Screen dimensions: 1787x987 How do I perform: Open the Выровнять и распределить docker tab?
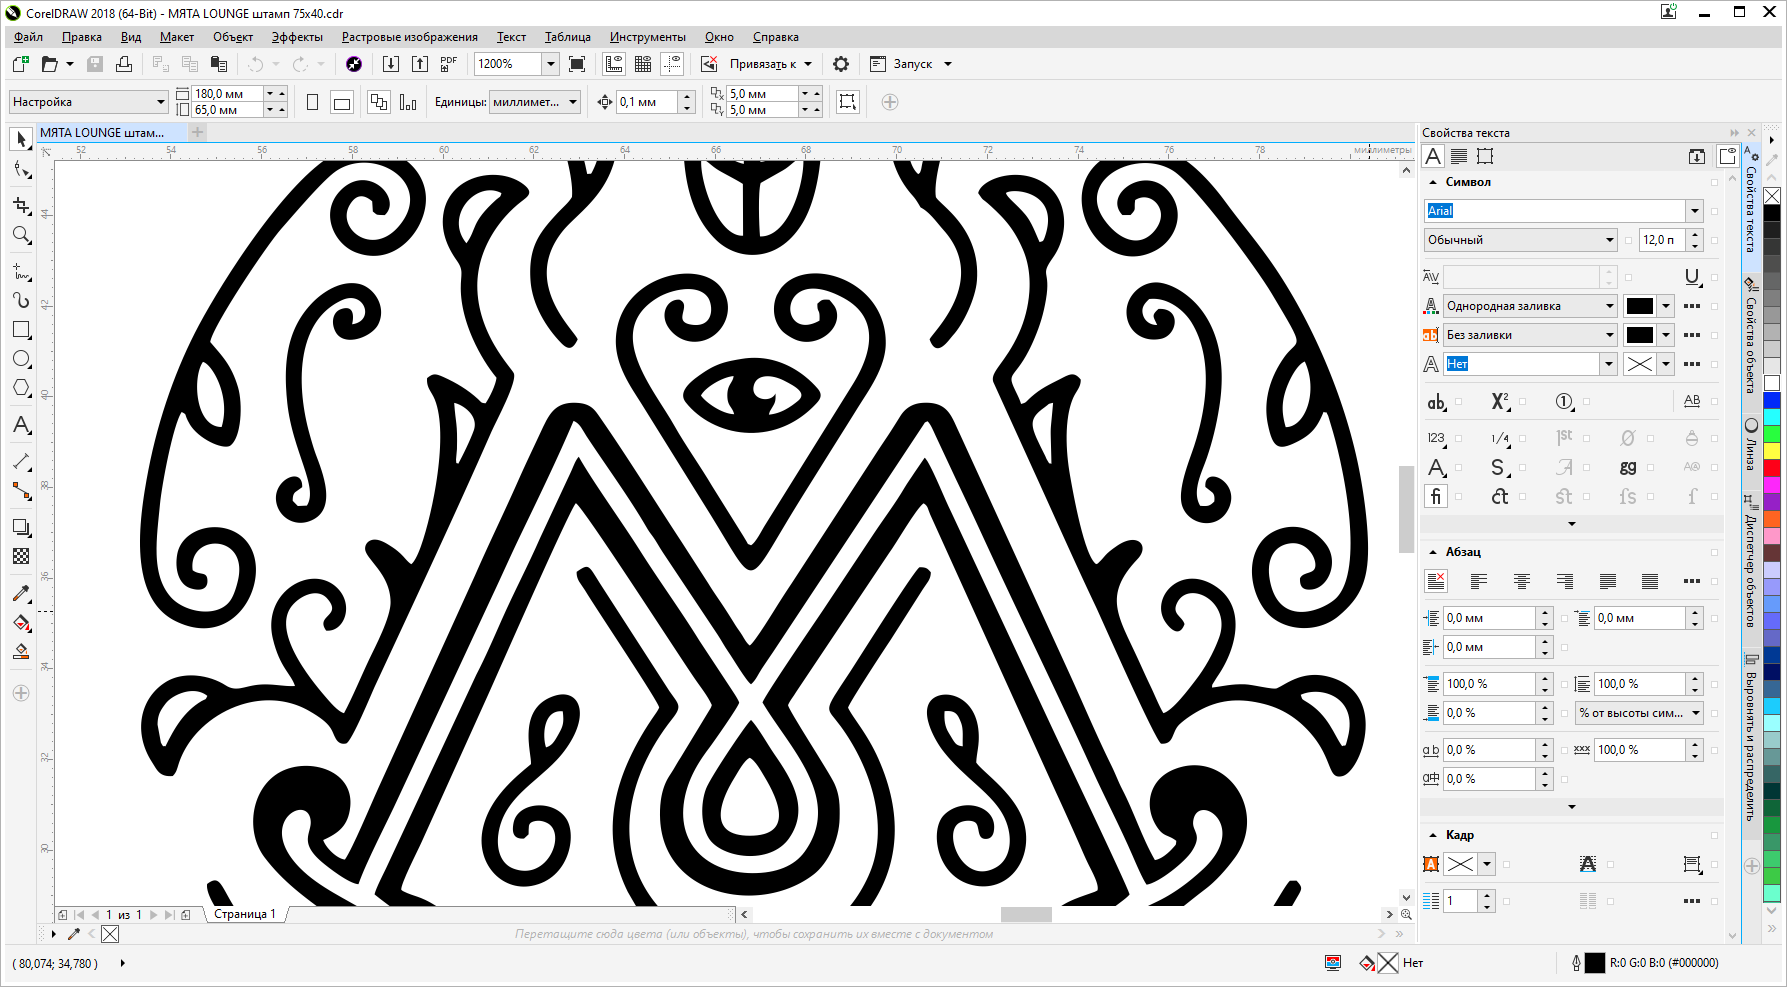point(1751,737)
